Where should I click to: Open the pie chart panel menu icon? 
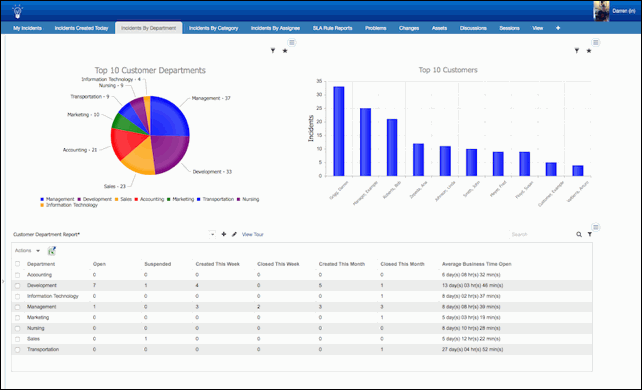pyautogui.click(x=292, y=42)
